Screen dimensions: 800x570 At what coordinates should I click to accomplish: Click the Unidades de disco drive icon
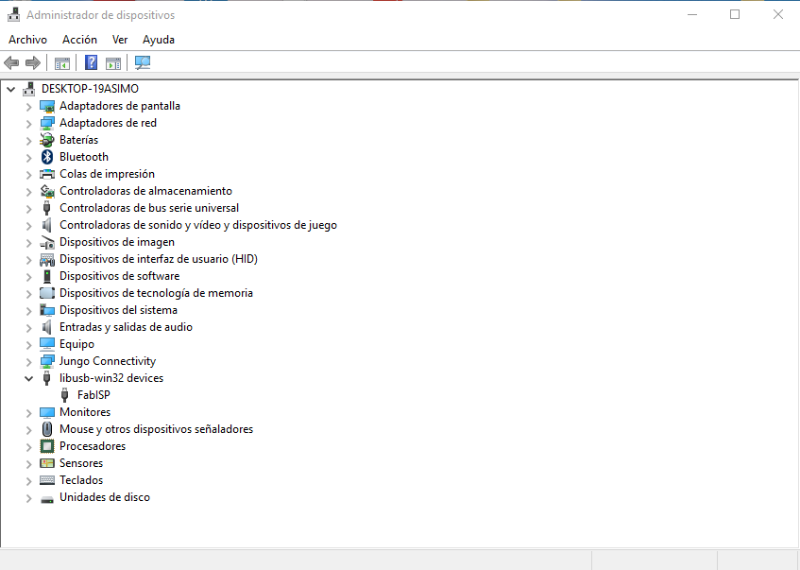(47, 499)
